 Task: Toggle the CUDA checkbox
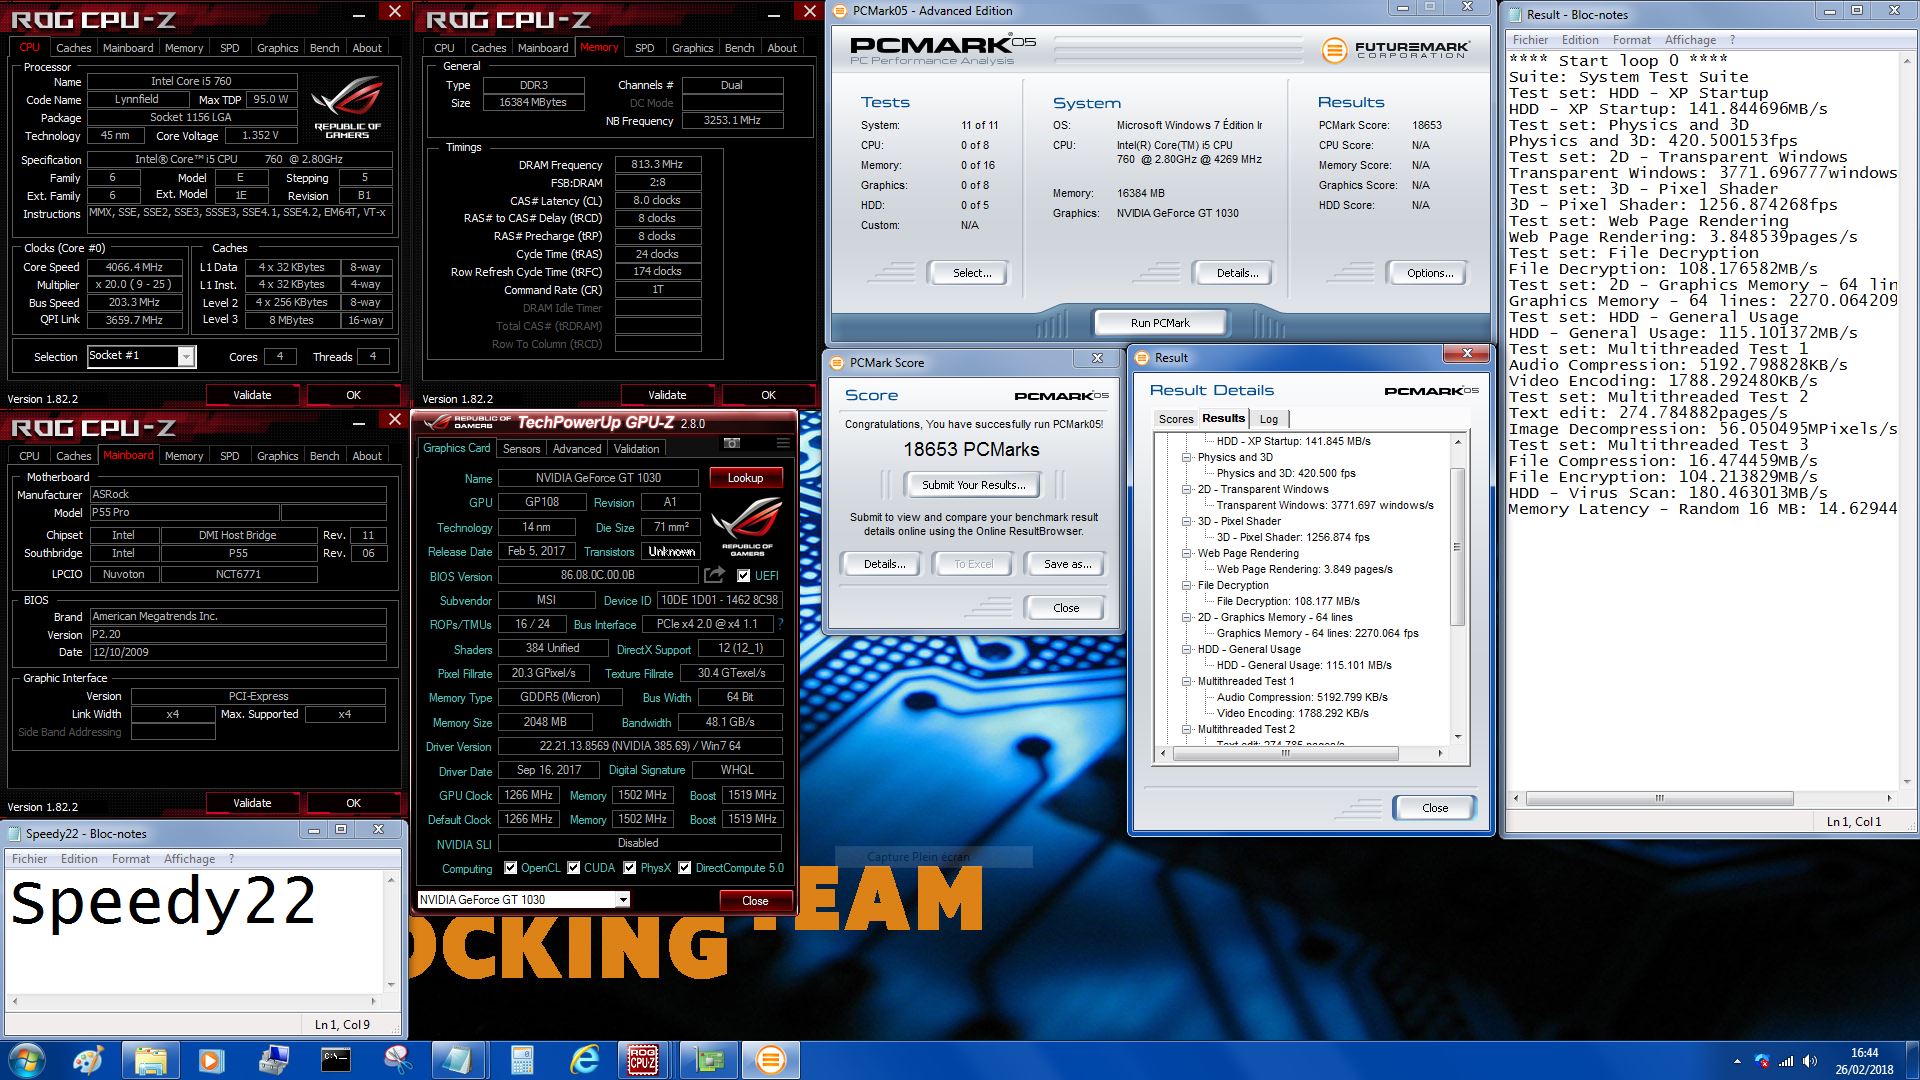click(x=574, y=868)
